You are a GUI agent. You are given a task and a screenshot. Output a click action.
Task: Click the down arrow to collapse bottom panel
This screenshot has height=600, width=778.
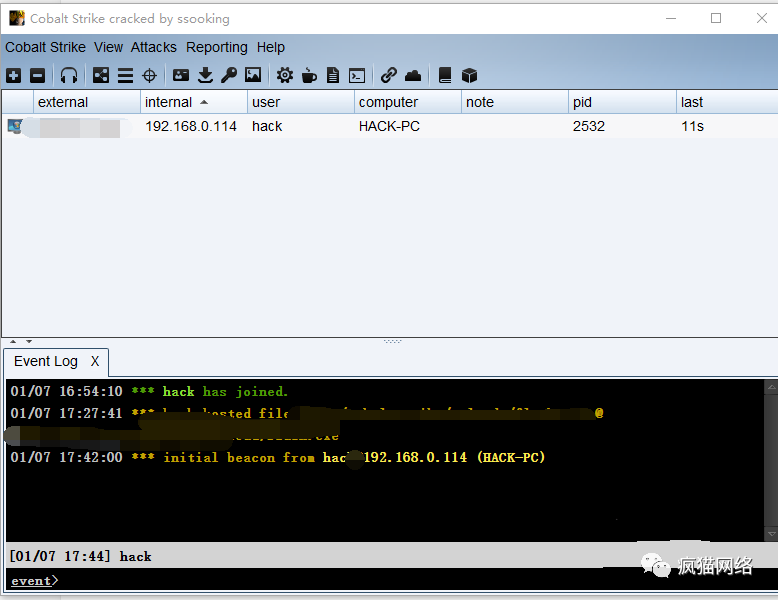coord(29,341)
